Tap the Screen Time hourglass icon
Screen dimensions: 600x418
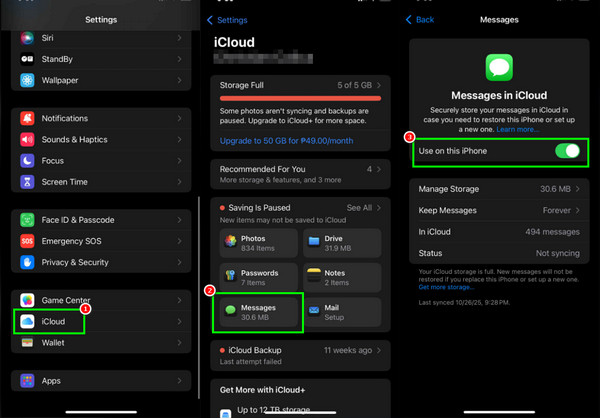27,182
